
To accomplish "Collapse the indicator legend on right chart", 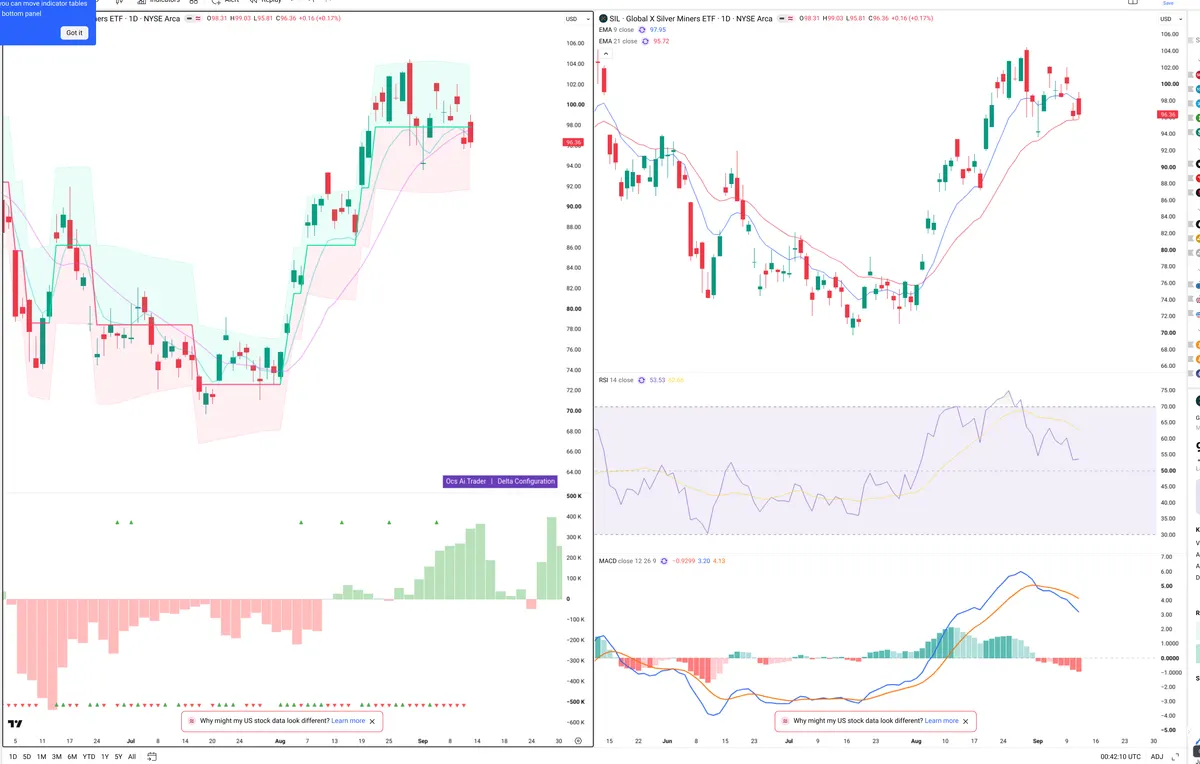I will pos(604,54).
